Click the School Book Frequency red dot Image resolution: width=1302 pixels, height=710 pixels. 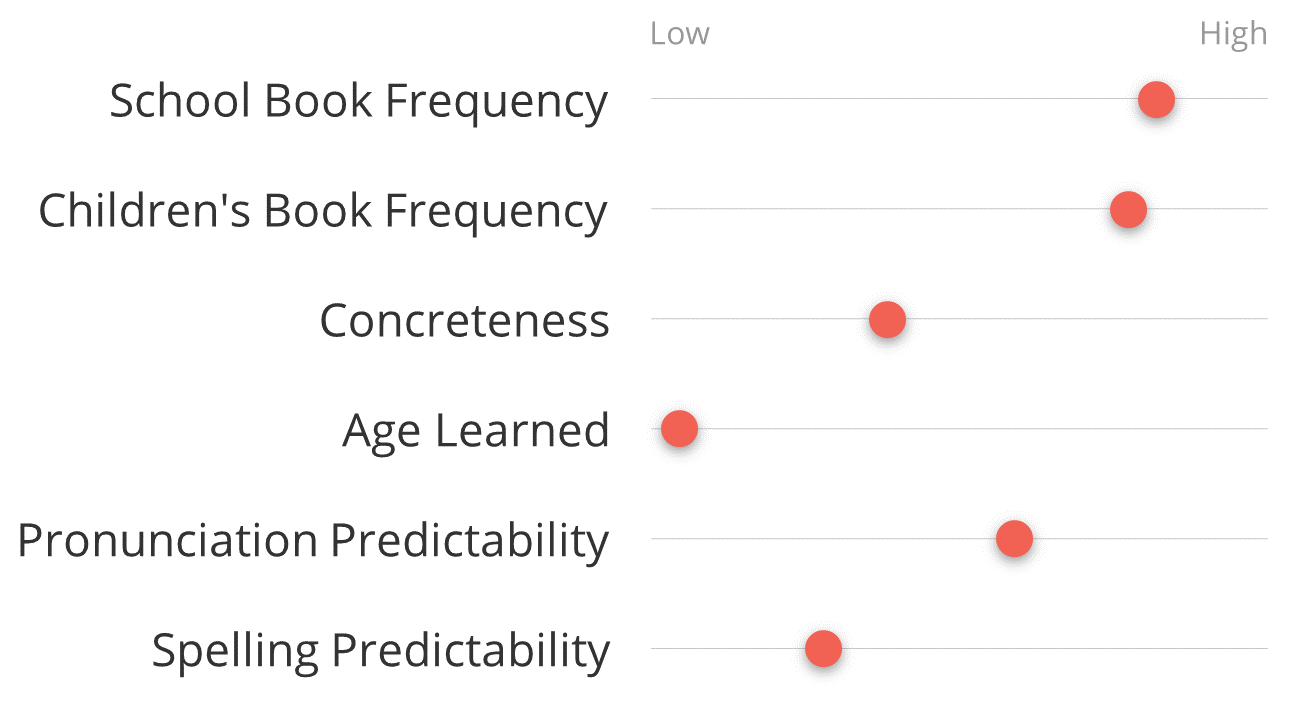click(1156, 100)
